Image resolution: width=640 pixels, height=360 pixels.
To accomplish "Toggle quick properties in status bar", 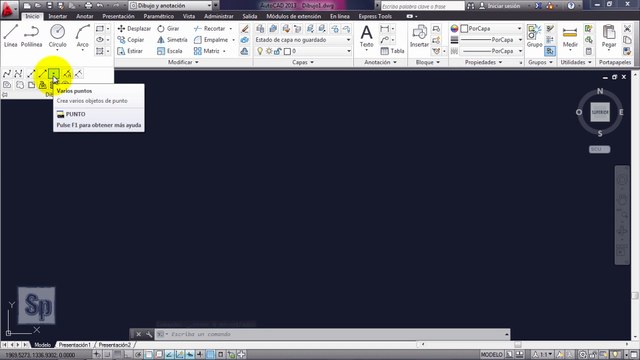I will [x=221, y=354].
